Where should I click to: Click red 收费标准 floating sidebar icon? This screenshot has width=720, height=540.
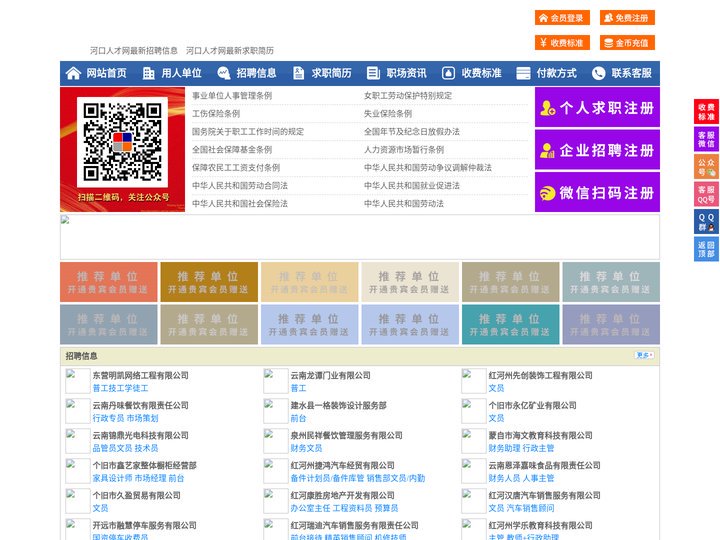(706, 112)
